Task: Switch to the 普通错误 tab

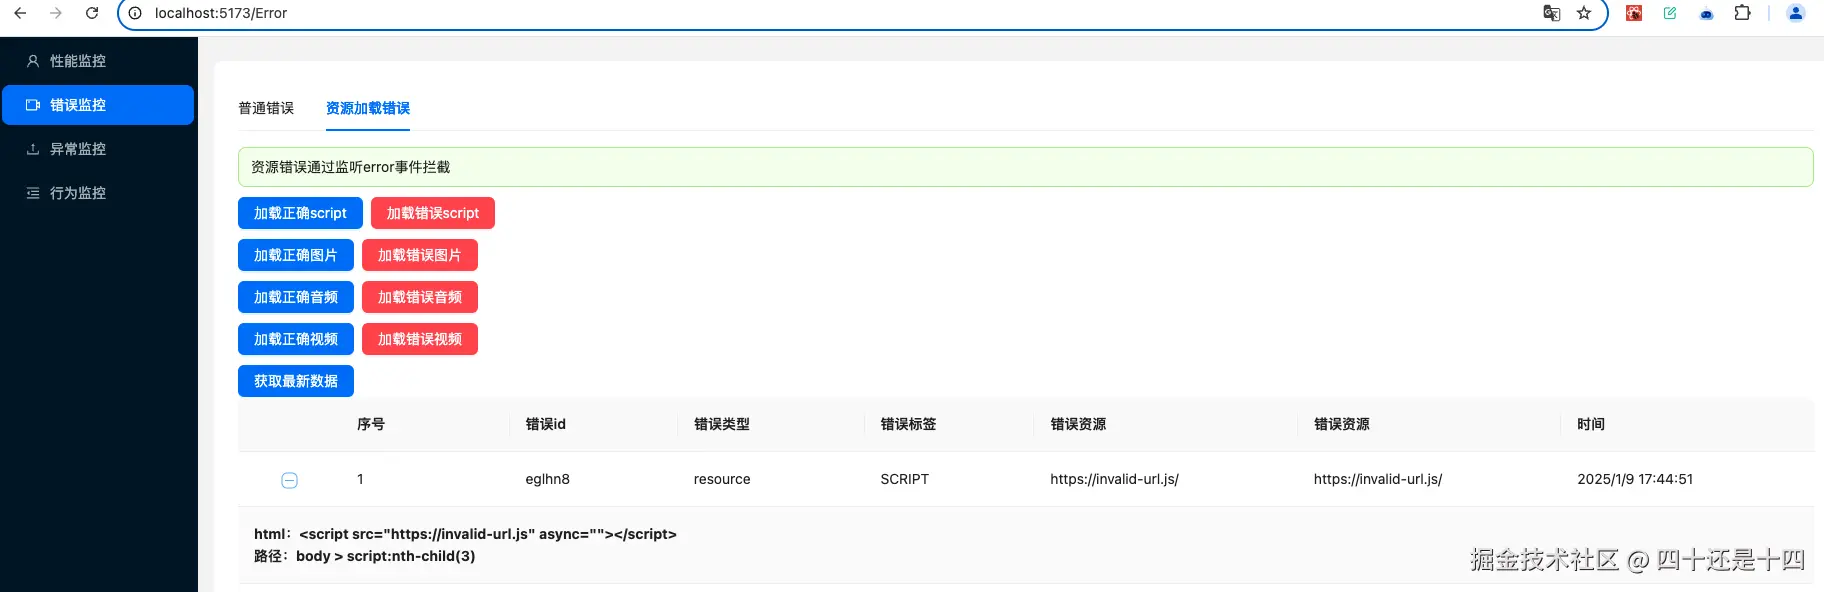Action: pyautogui.click(x=266, y=108)
